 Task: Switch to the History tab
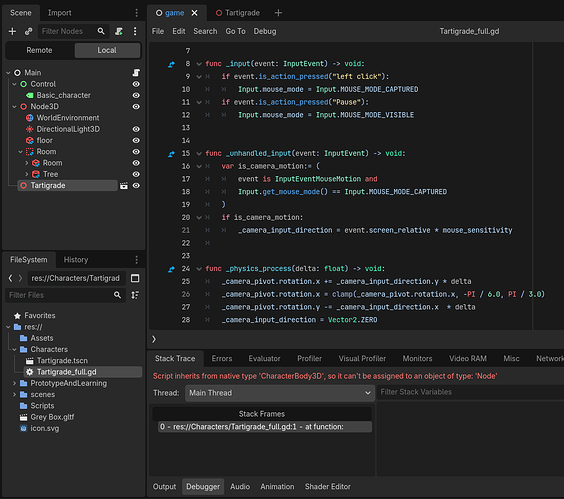click(76, 260)
